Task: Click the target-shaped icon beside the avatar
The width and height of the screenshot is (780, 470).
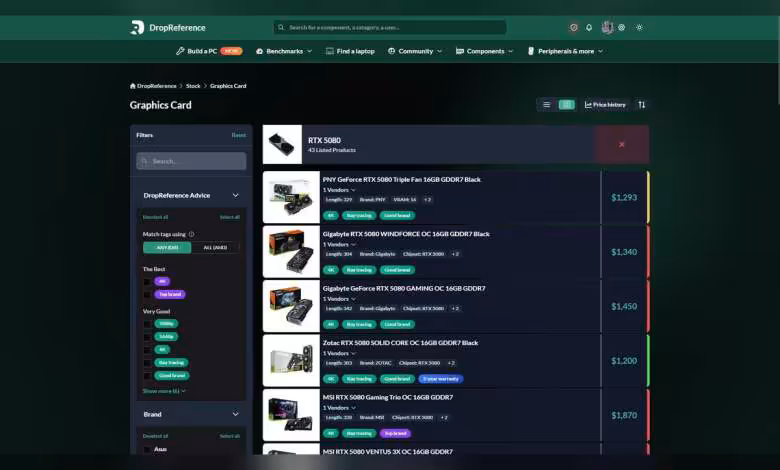Action: pos(621,27)
